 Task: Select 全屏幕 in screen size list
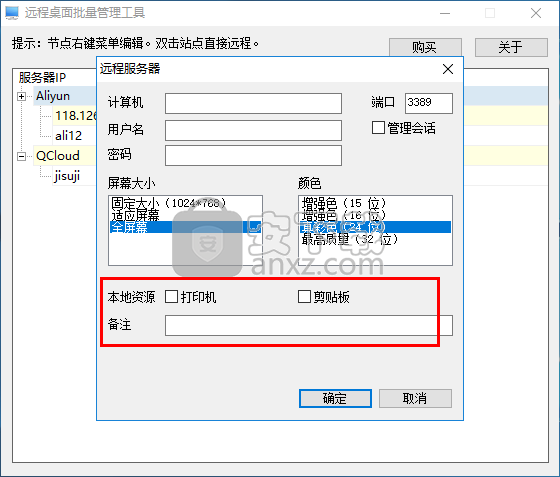(x=185, y=227)
